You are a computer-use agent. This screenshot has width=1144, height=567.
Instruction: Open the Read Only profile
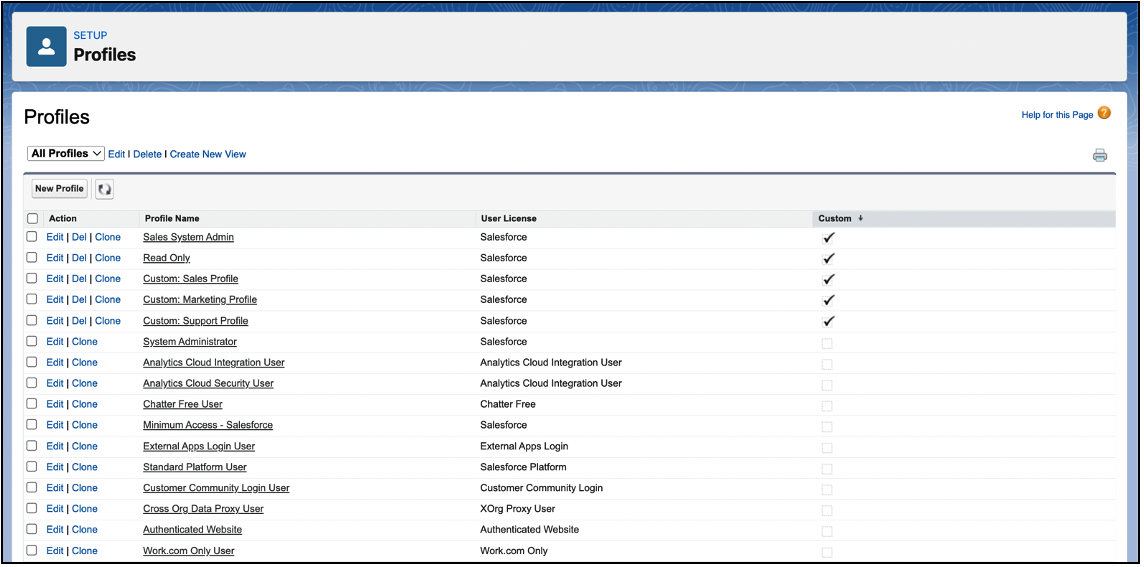click(x=166, y=258)
